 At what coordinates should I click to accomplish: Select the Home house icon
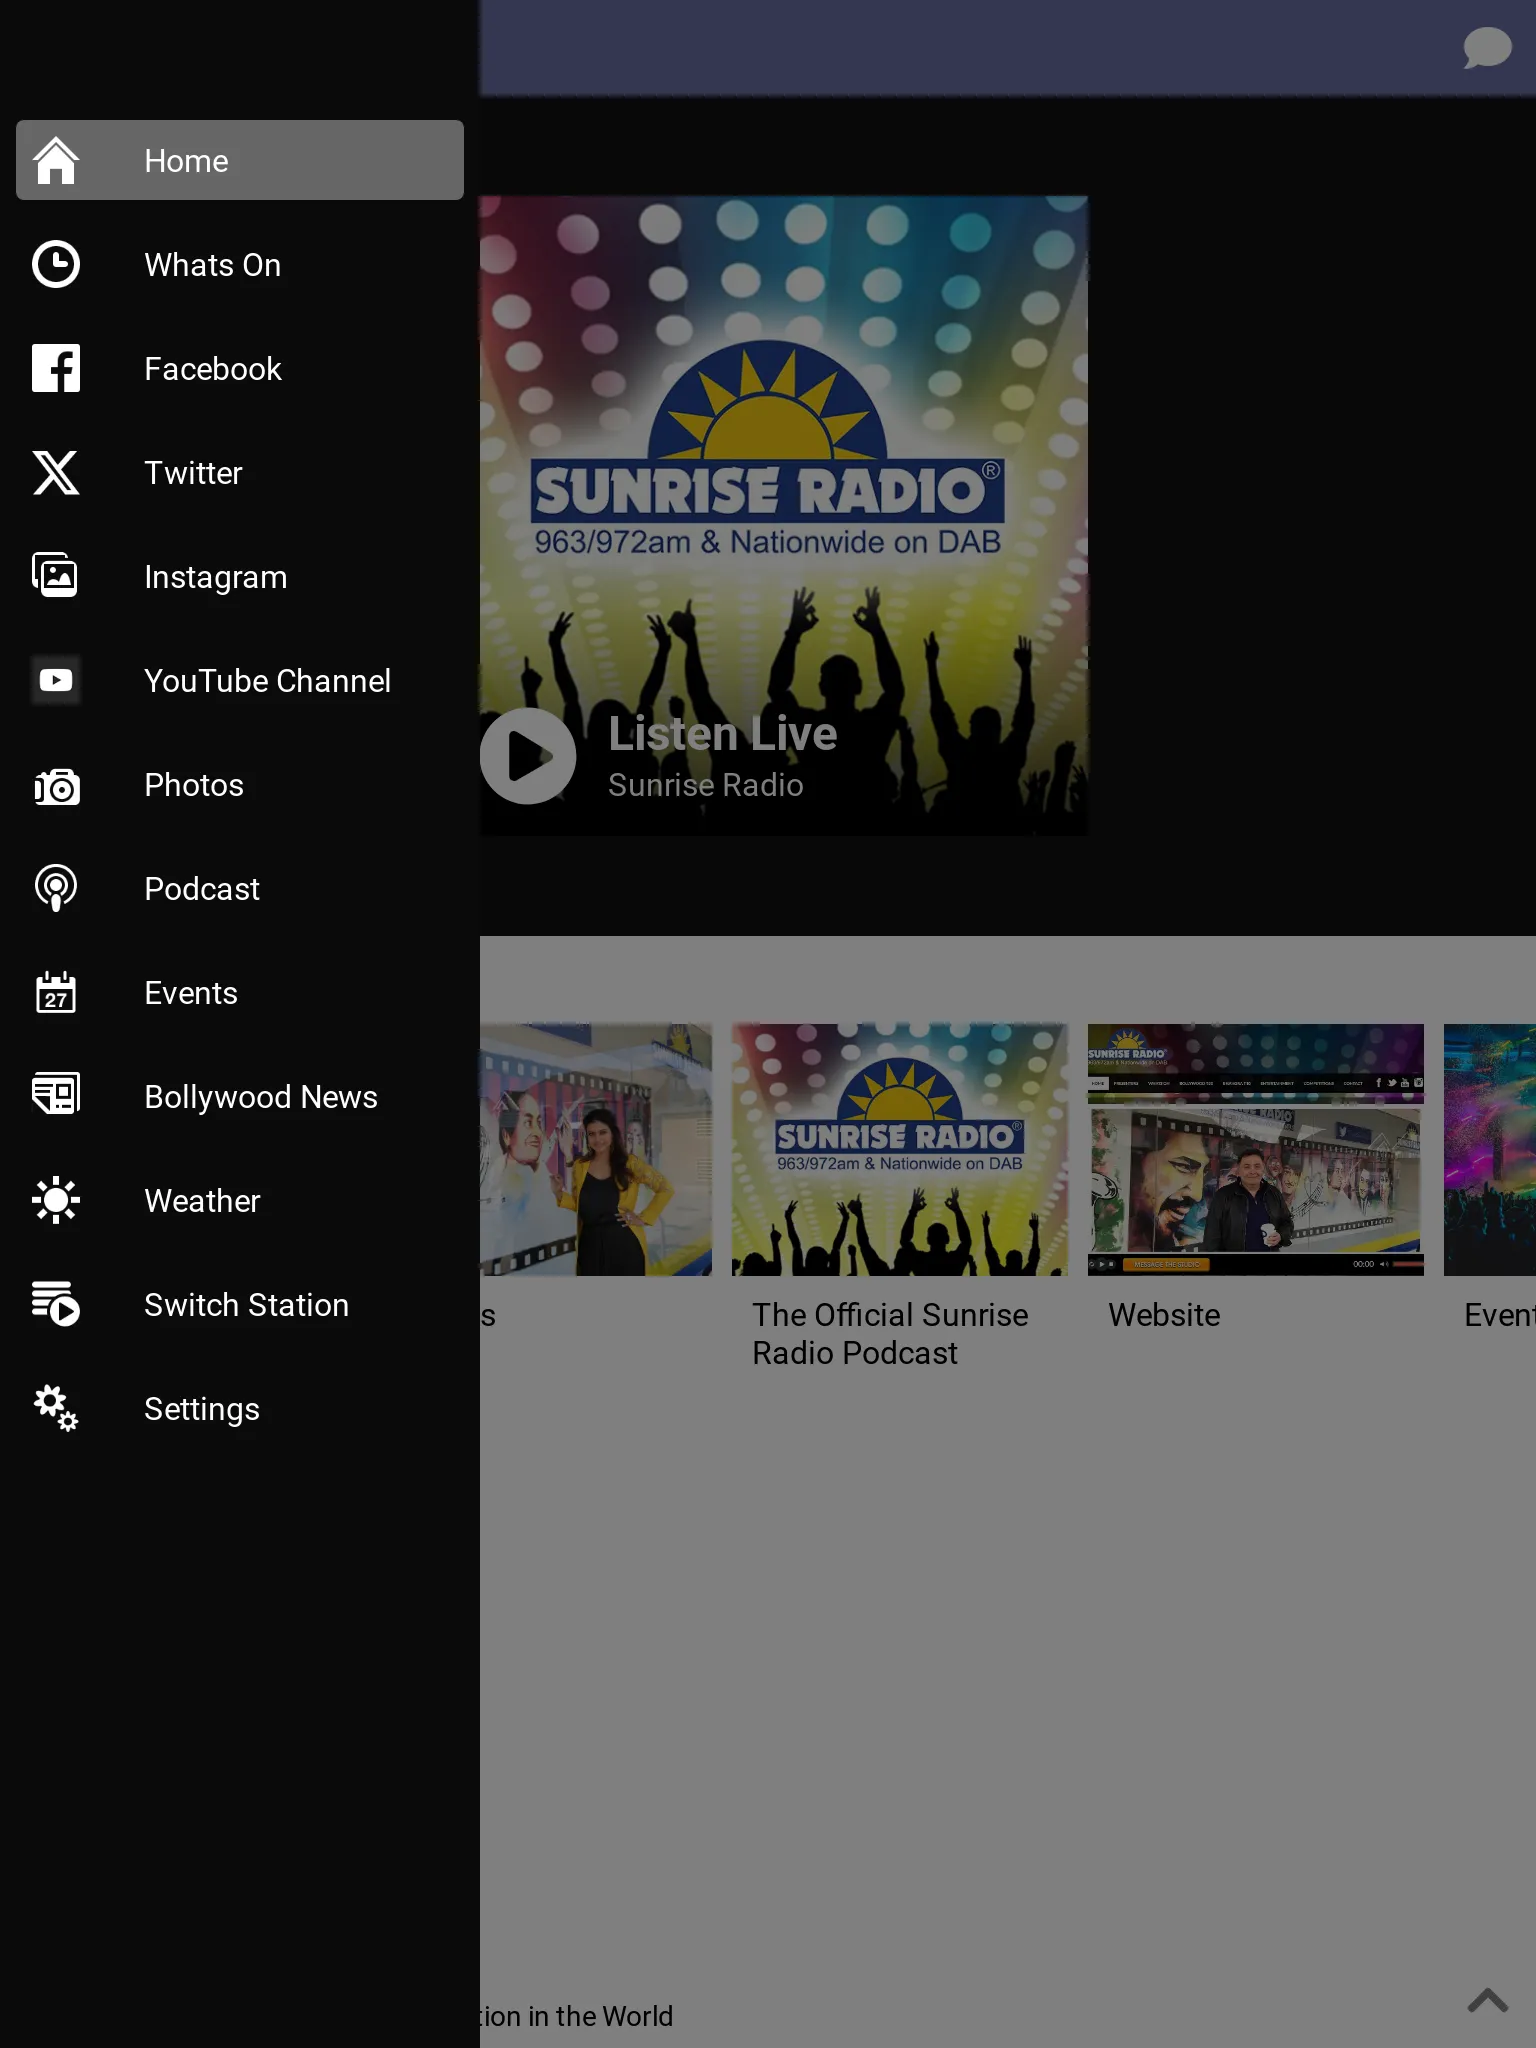(56, 161)
